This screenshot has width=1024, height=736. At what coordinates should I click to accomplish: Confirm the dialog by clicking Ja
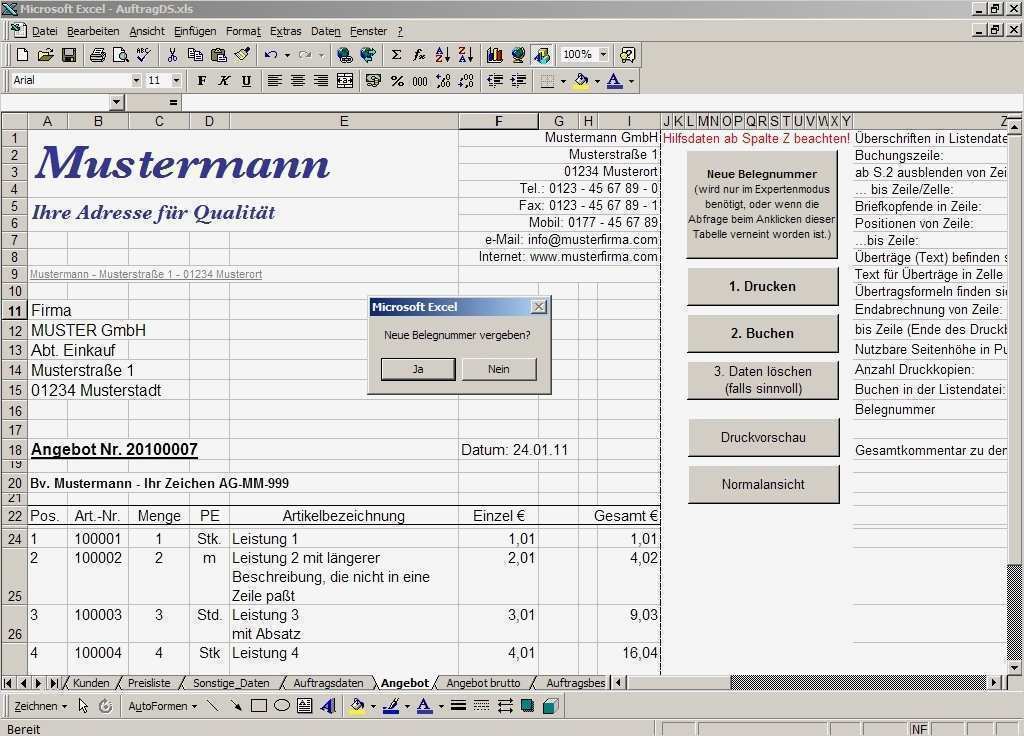417,369
